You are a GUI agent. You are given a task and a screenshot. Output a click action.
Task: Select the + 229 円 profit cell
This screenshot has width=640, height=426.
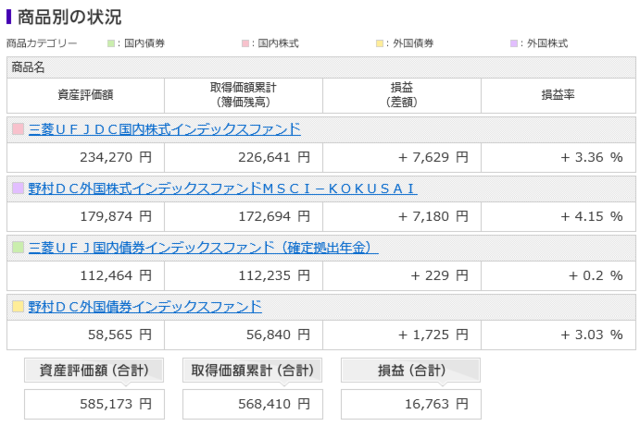pos(402,275)
